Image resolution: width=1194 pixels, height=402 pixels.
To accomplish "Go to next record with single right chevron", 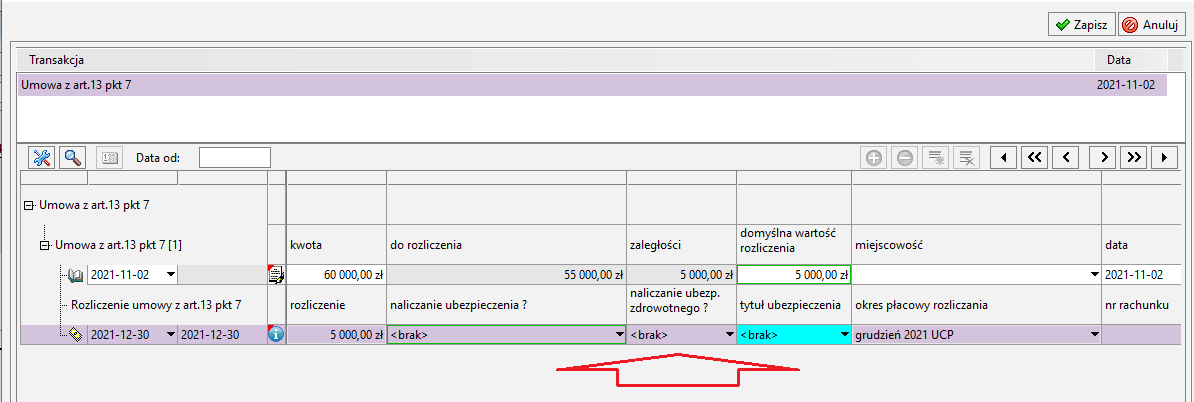I will coord(1103,158).
